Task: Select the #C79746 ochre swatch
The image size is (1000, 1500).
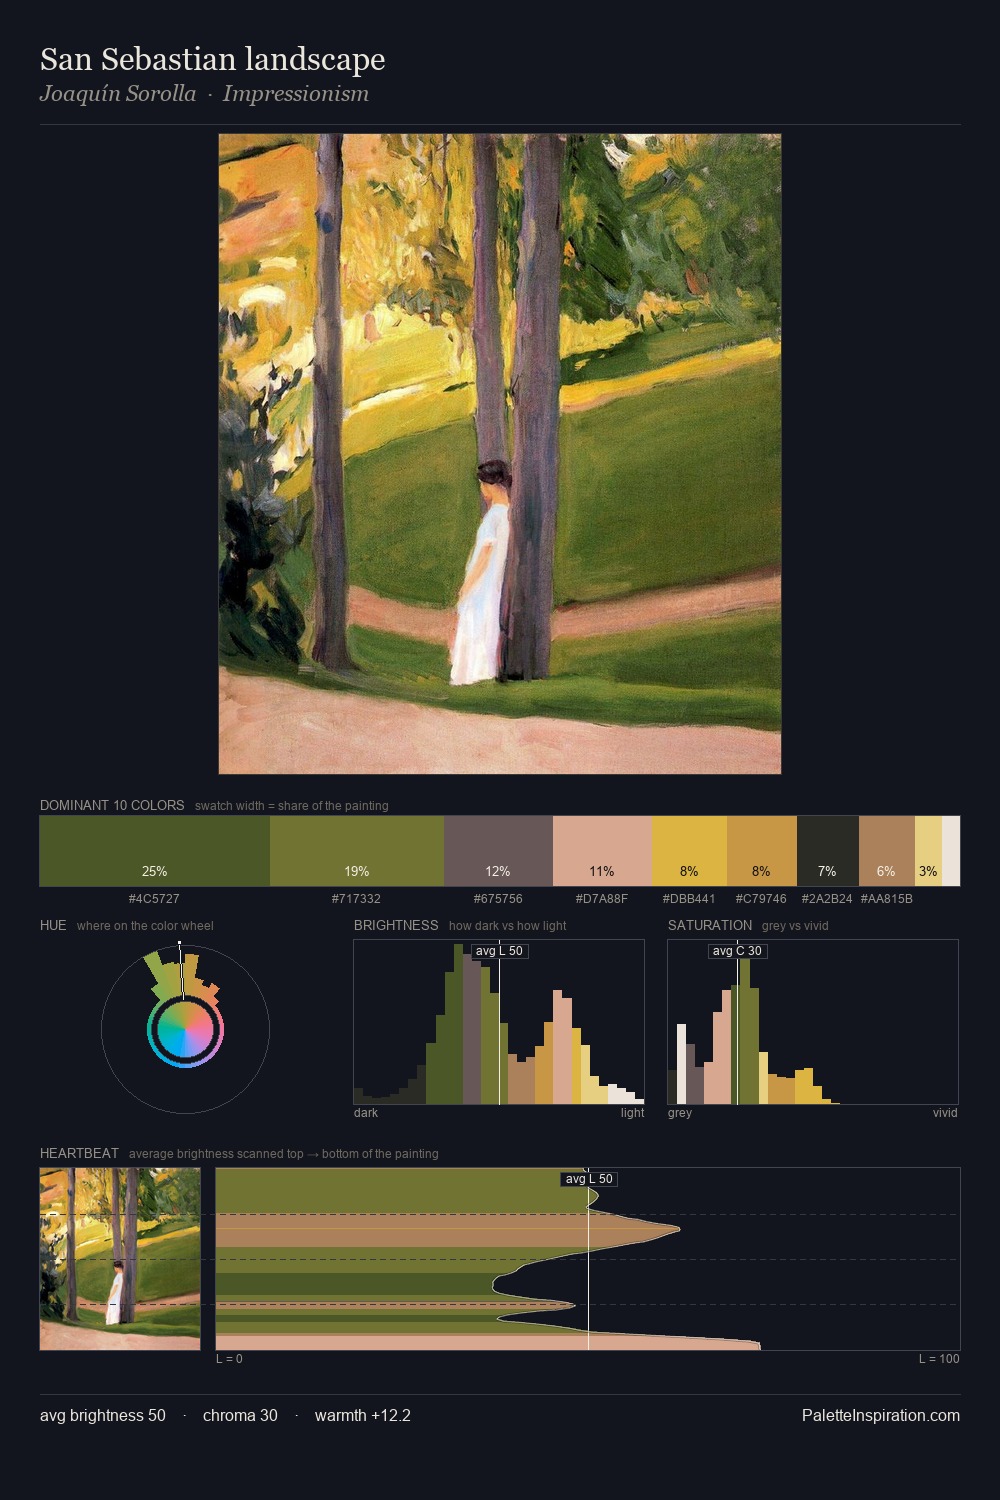Action: point(762,851)
